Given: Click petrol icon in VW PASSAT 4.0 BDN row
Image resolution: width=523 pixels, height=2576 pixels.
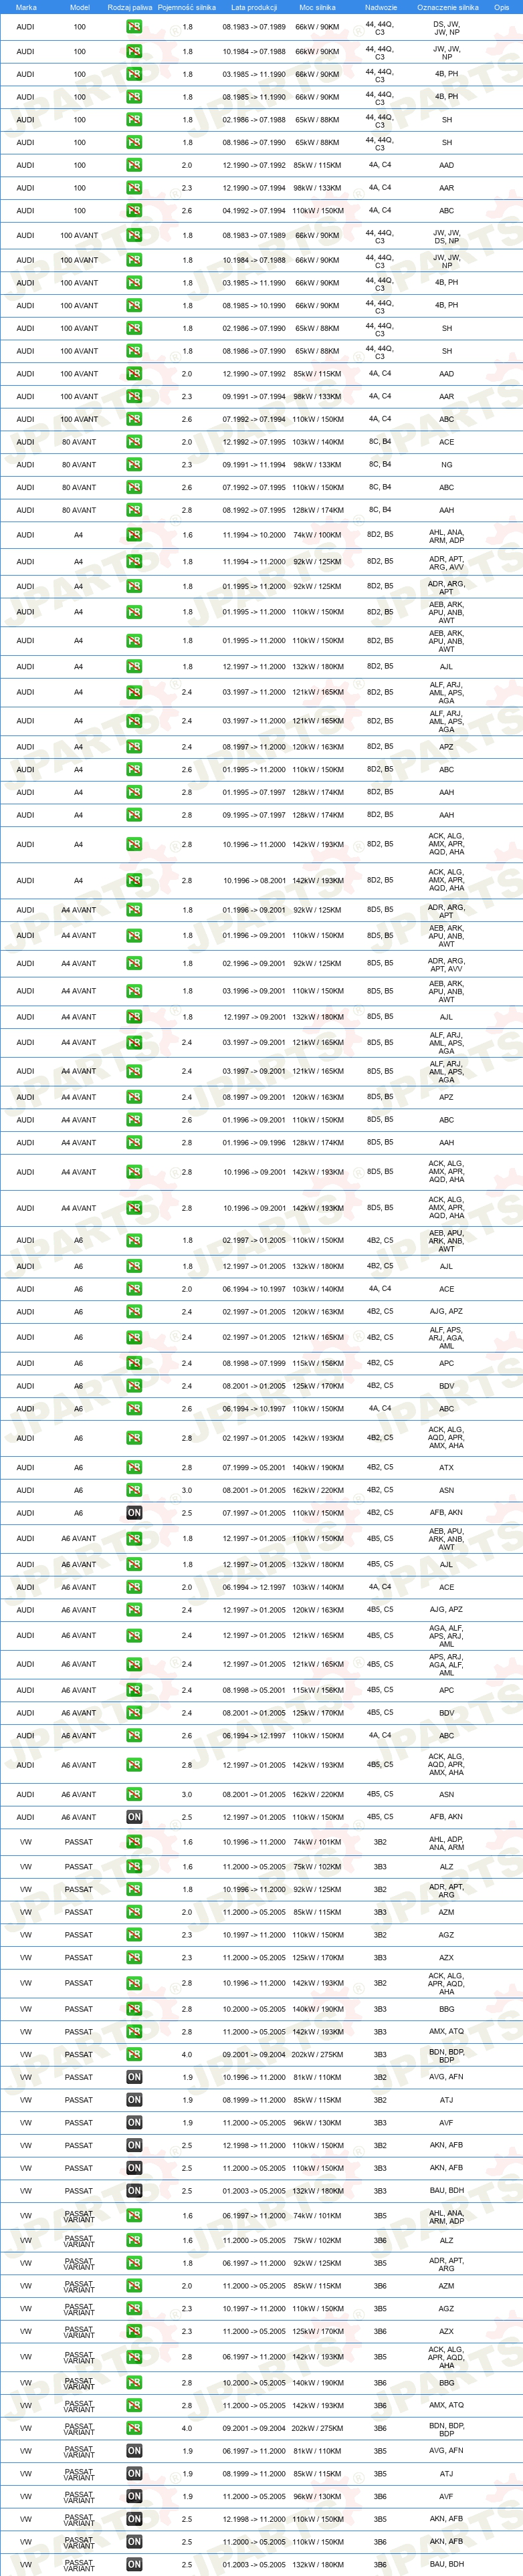Looking at the screenshot, I should tap(134, 2055).
